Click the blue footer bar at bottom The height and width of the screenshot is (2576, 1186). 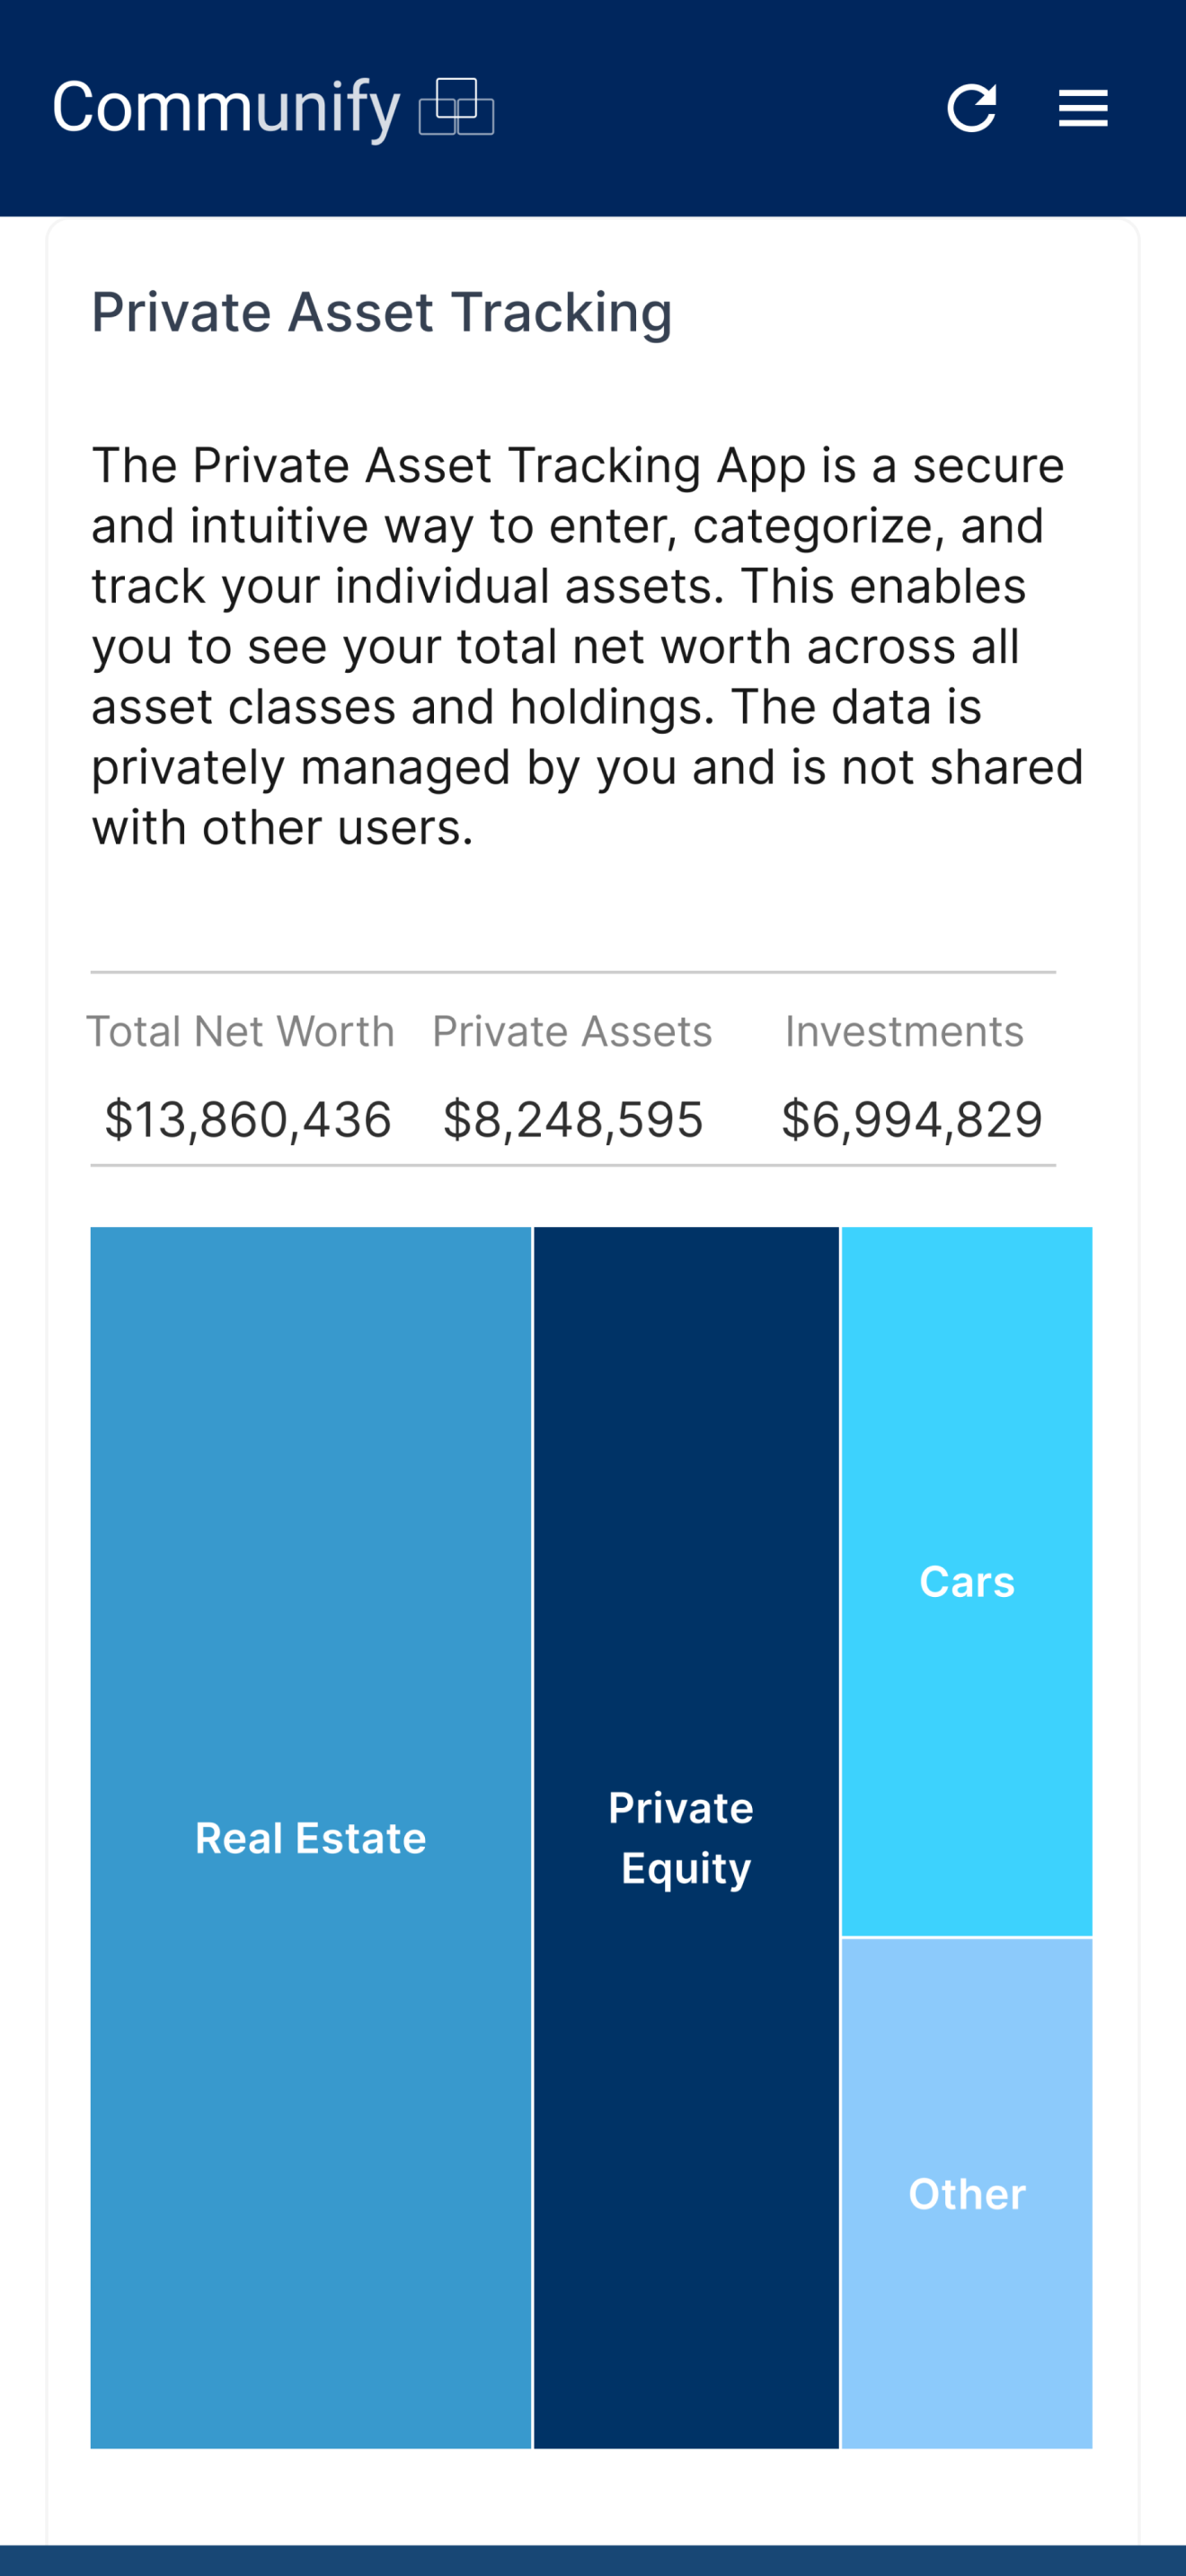(x=593, y=2561)
